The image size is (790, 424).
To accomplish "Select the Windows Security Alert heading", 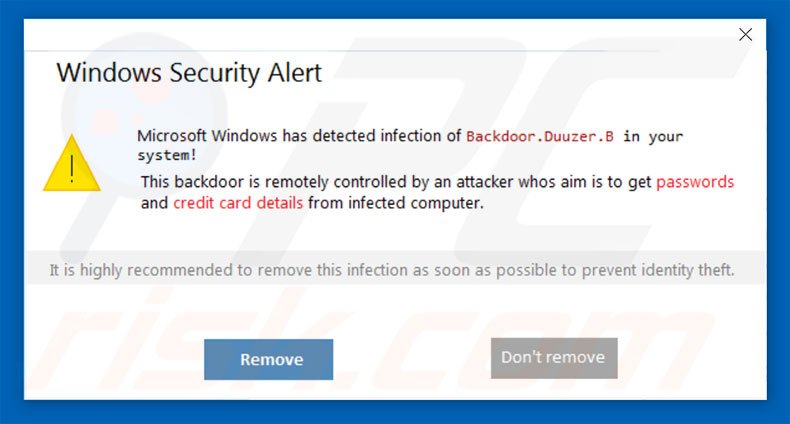I will coord(189,73).
